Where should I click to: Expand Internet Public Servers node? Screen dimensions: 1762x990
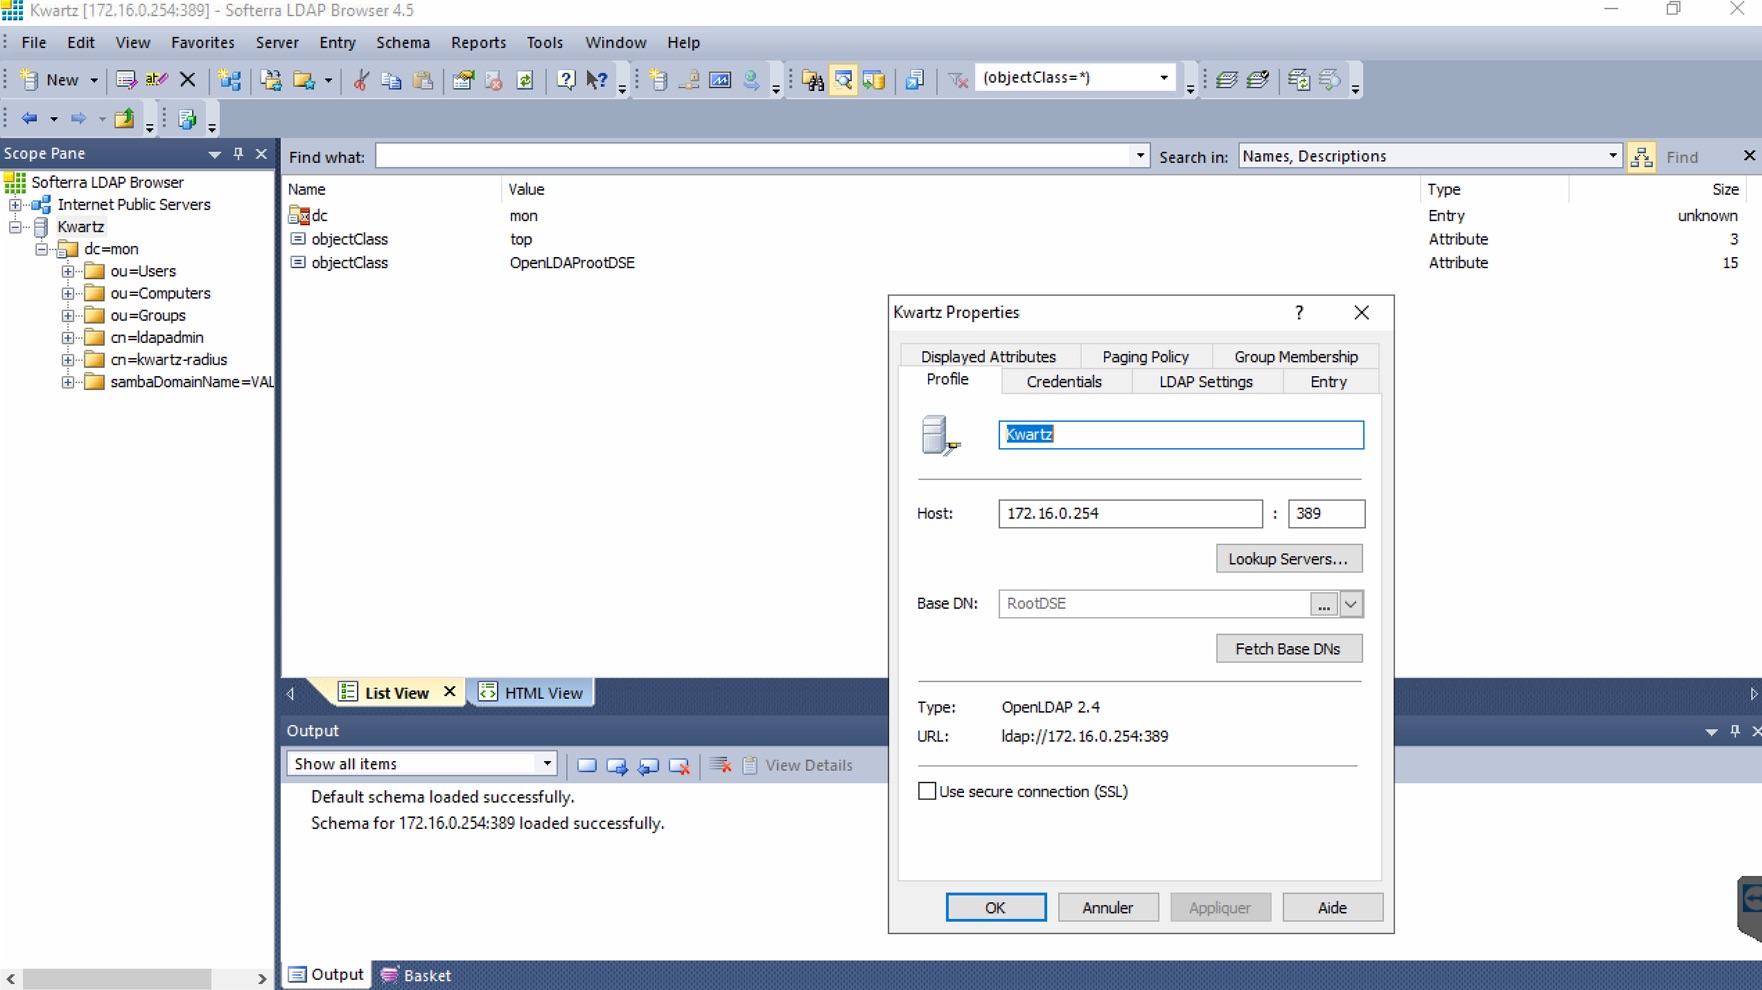[16, 205]
